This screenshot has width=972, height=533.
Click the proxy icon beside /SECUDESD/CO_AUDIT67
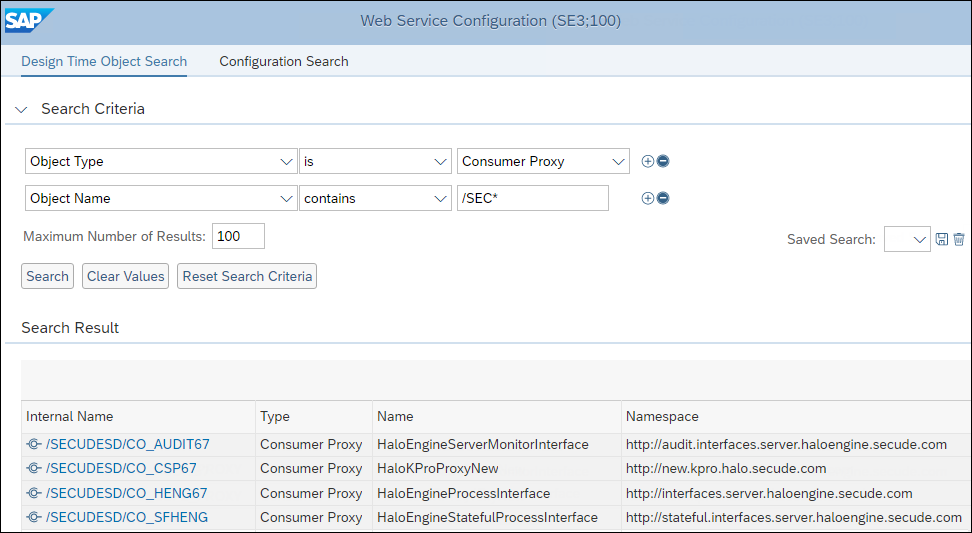(x=34, y=444)
